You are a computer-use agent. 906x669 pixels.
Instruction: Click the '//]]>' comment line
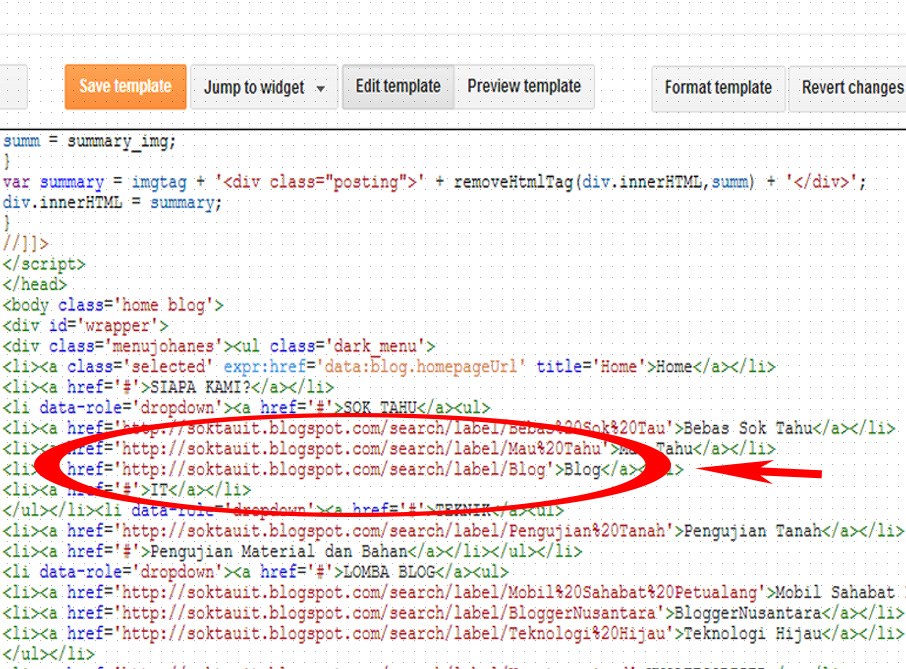[x=25, y=244]
